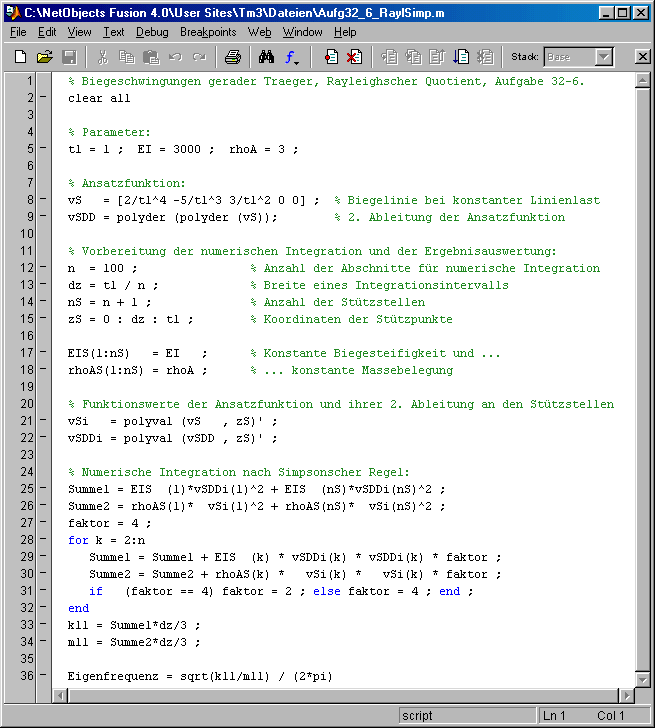Toggle the breakpoint marker at line 5
Image resolution: width=655 pixels, height=728 pixels.
(x=43, y=148)
